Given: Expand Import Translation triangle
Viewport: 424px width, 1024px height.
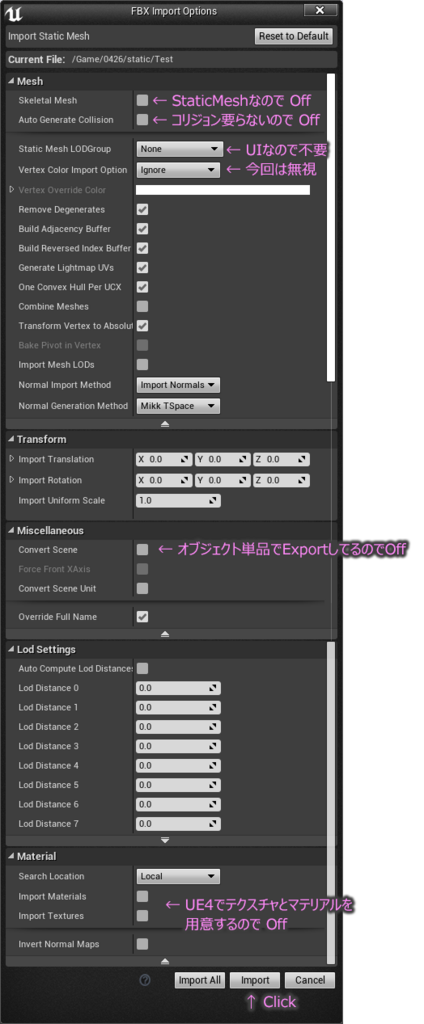Looking at the screenshot, I should click(12, 459).
